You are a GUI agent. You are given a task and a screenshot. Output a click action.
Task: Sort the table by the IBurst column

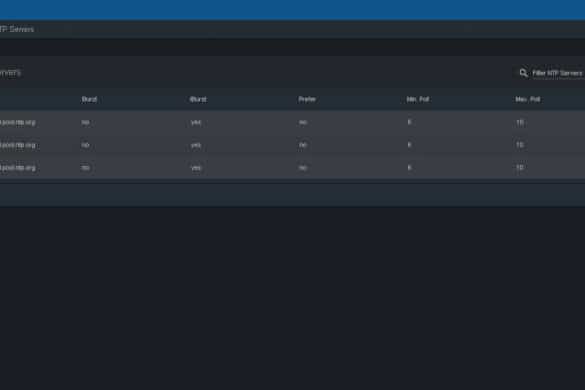click(x=198, y=99)
